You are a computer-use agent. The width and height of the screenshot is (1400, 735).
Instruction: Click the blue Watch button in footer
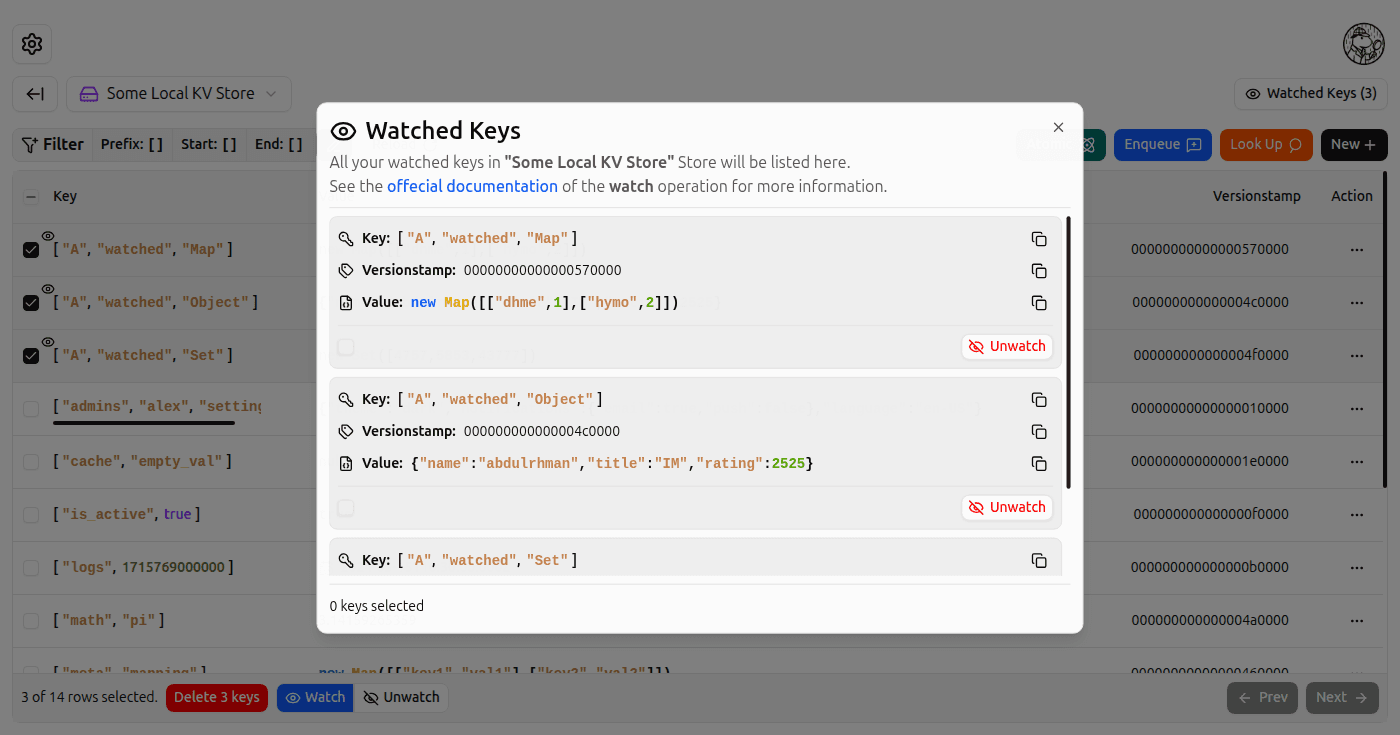315,697
